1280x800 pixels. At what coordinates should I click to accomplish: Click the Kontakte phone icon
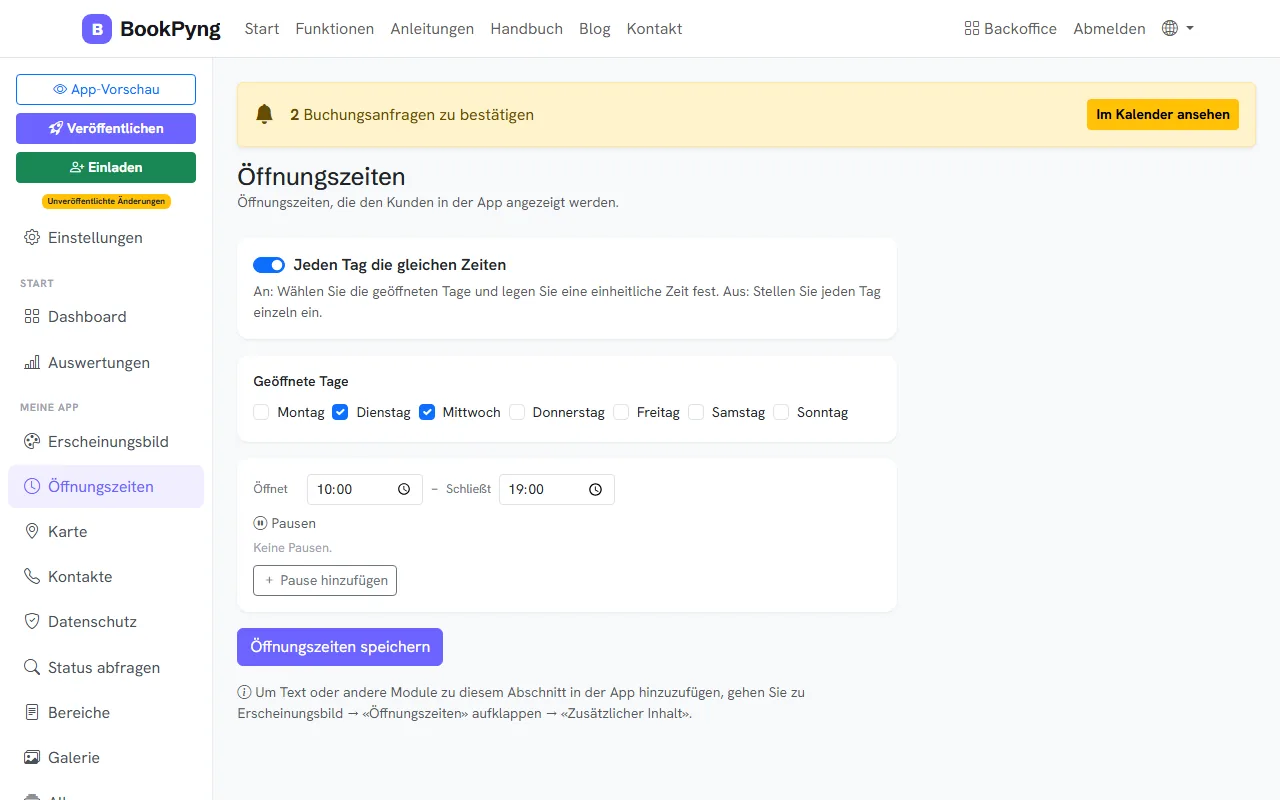[x=32, y=577]
